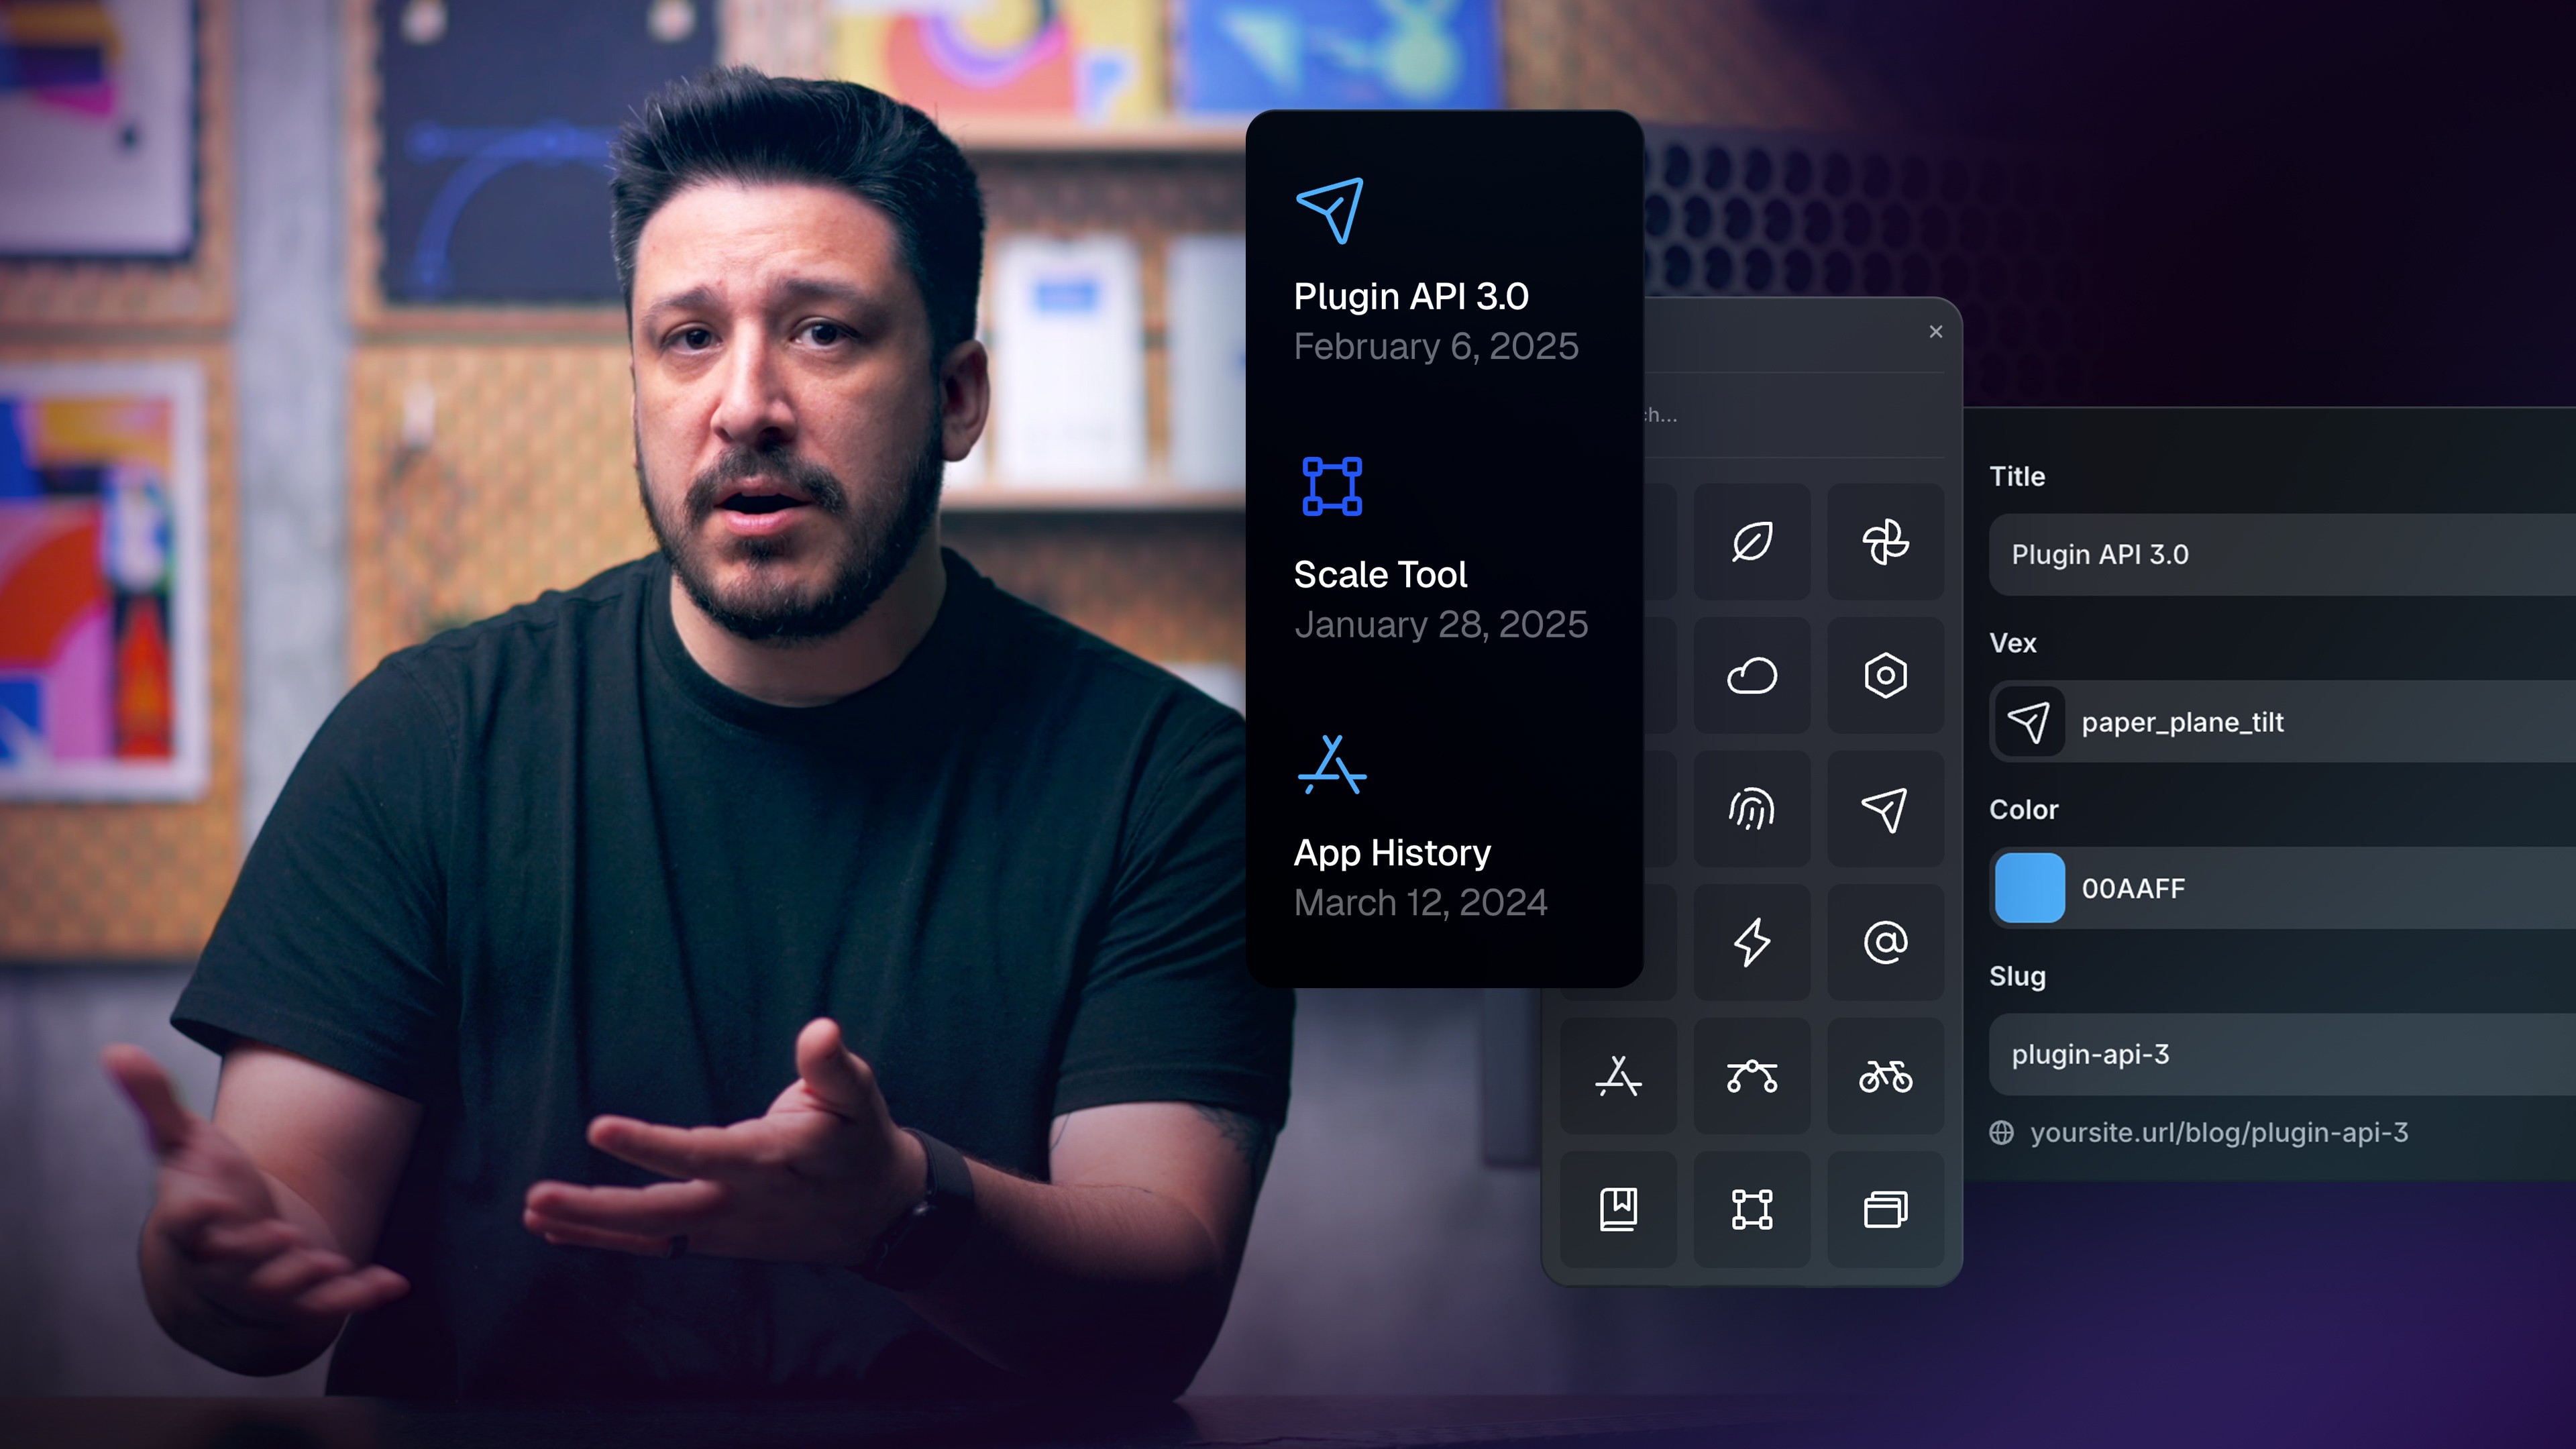Pick the bezier curve icon
This screenshot has height=1449, width=2576.
tap(1751, 1076)
